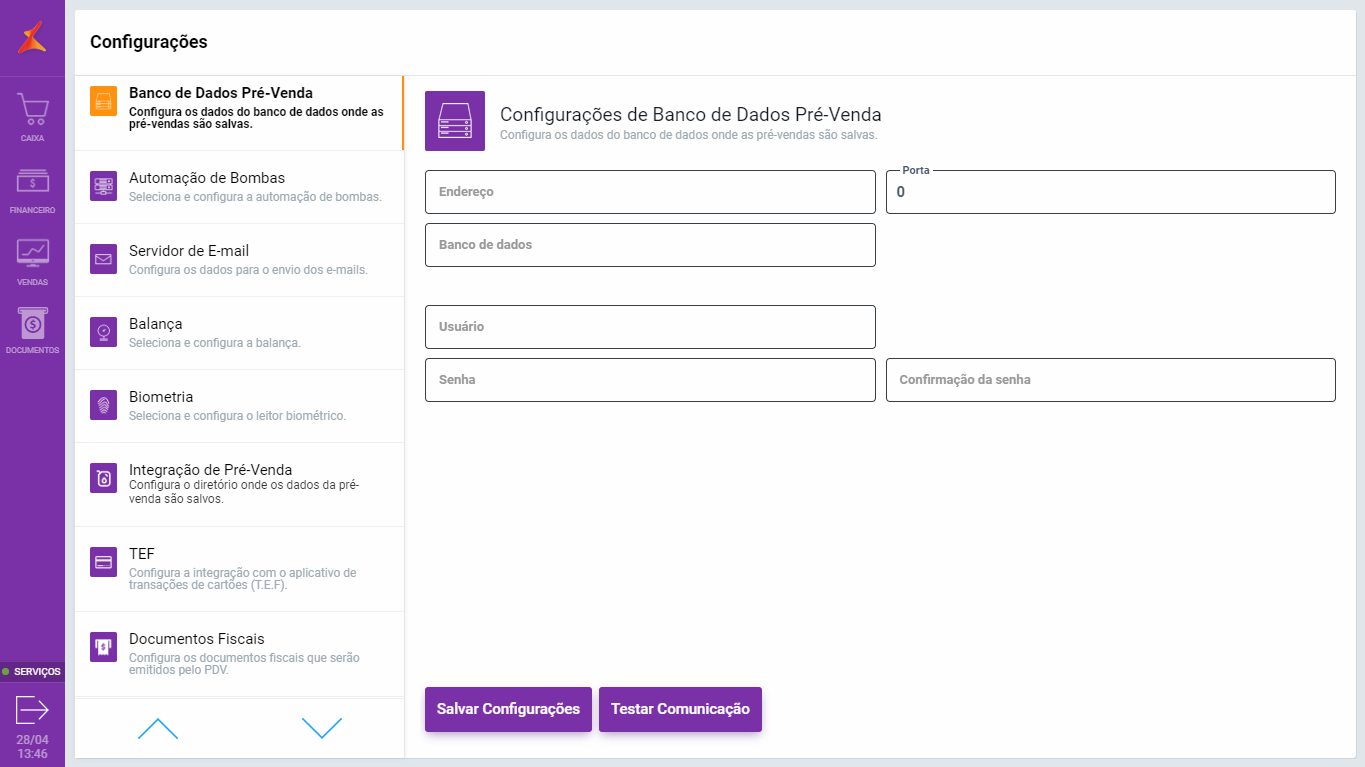Select Documentos Fiscais settings item
Image resolution: width=1365 pixels, height=767 pixels.
click(240, 653)
